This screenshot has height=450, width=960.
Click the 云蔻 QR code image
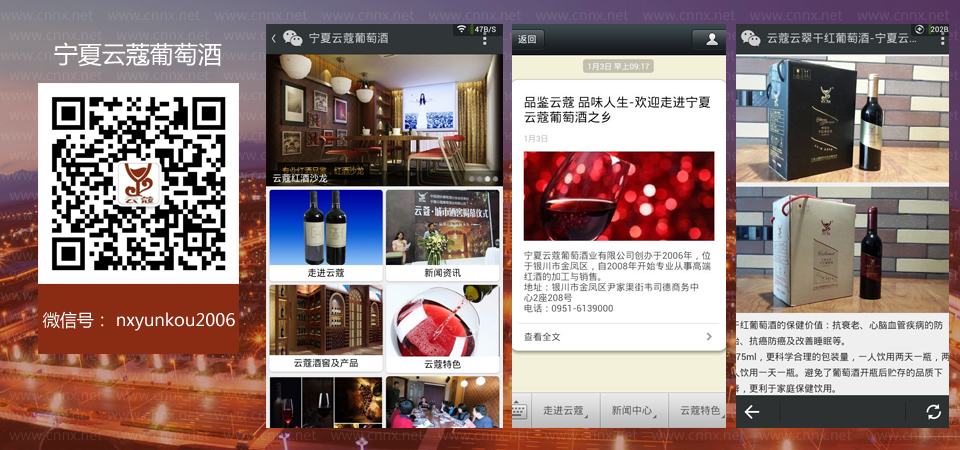click(x=138, y=184)
